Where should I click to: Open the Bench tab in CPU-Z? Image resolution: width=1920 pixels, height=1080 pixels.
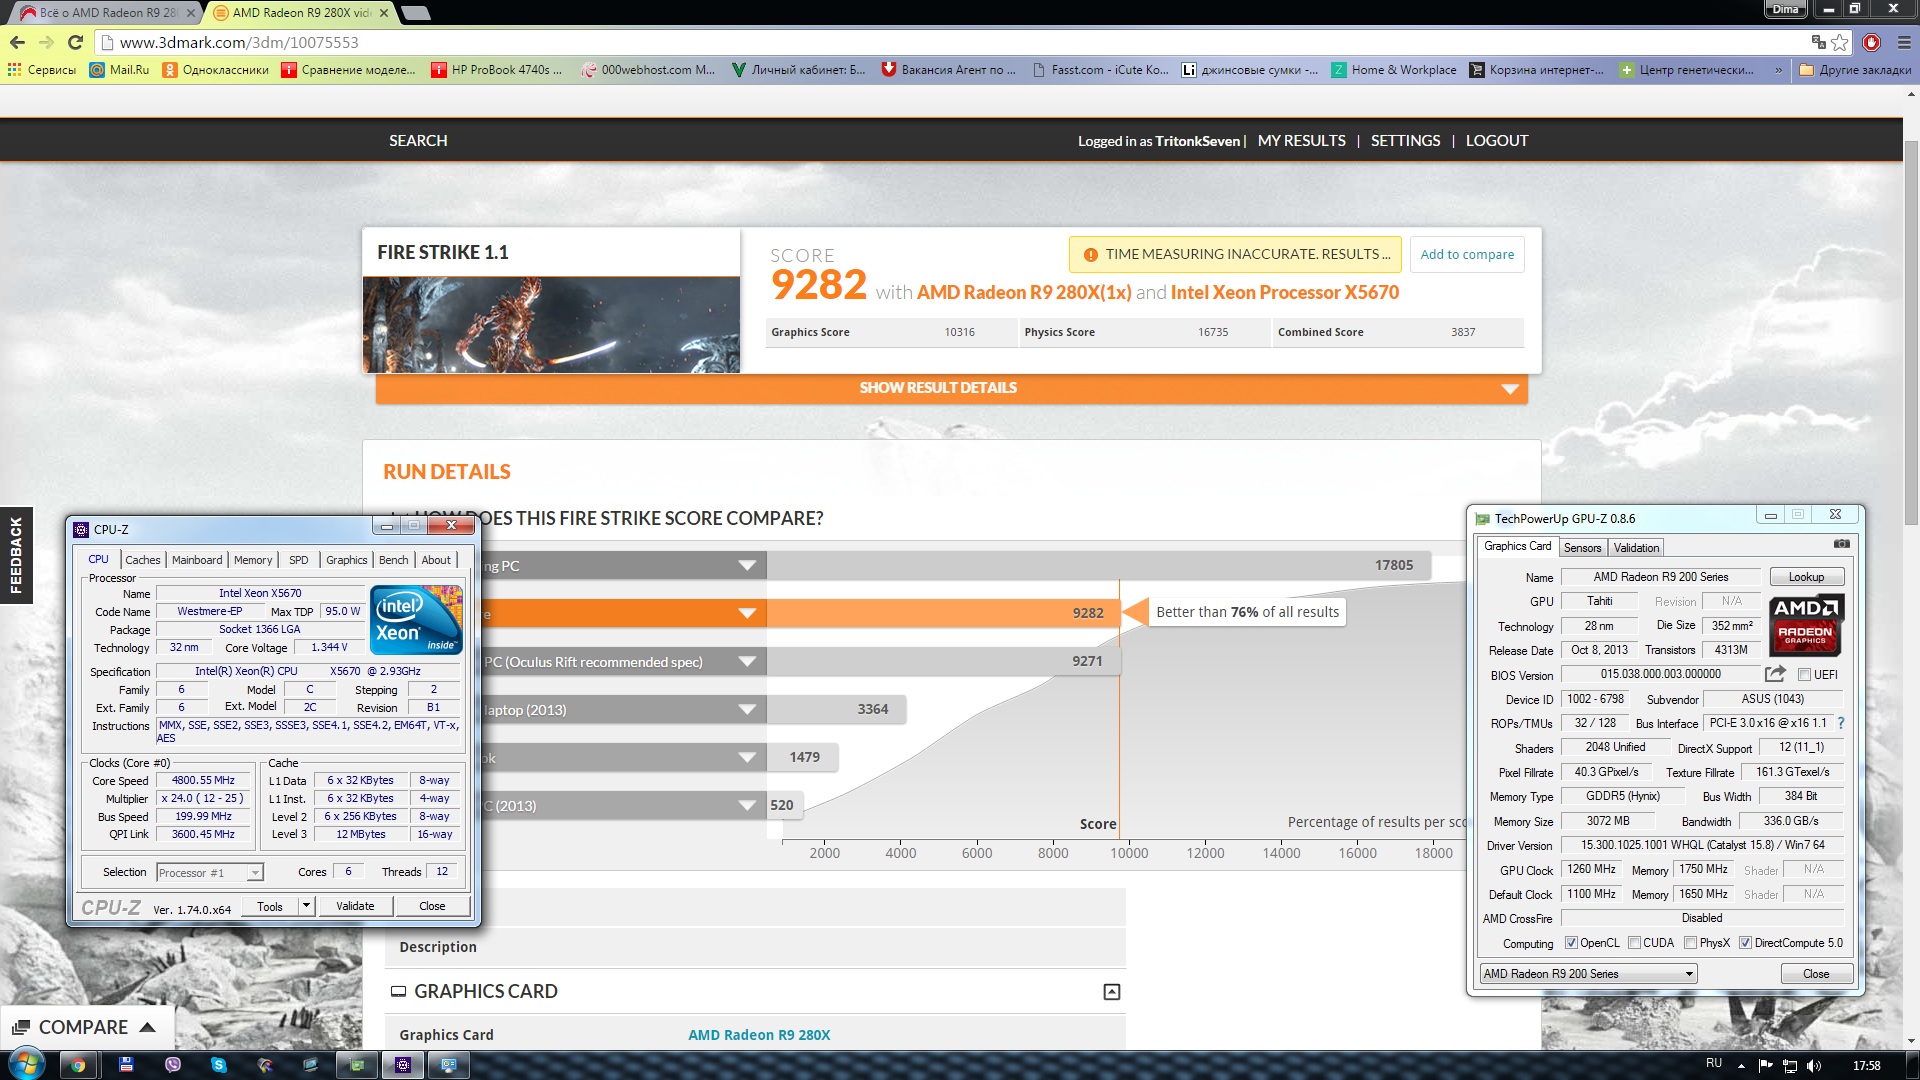click(393, 560)
